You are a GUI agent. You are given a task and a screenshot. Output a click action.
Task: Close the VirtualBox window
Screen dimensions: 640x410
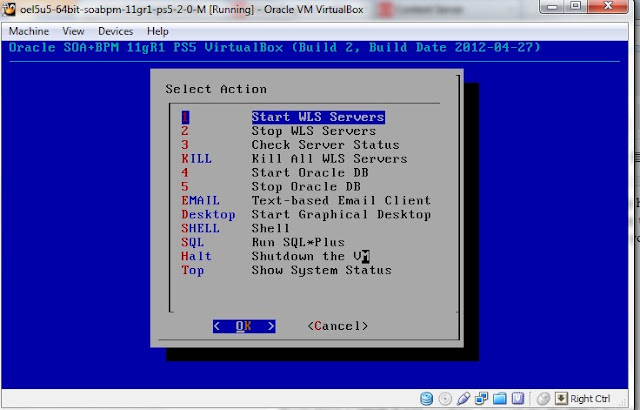(608, 6)
